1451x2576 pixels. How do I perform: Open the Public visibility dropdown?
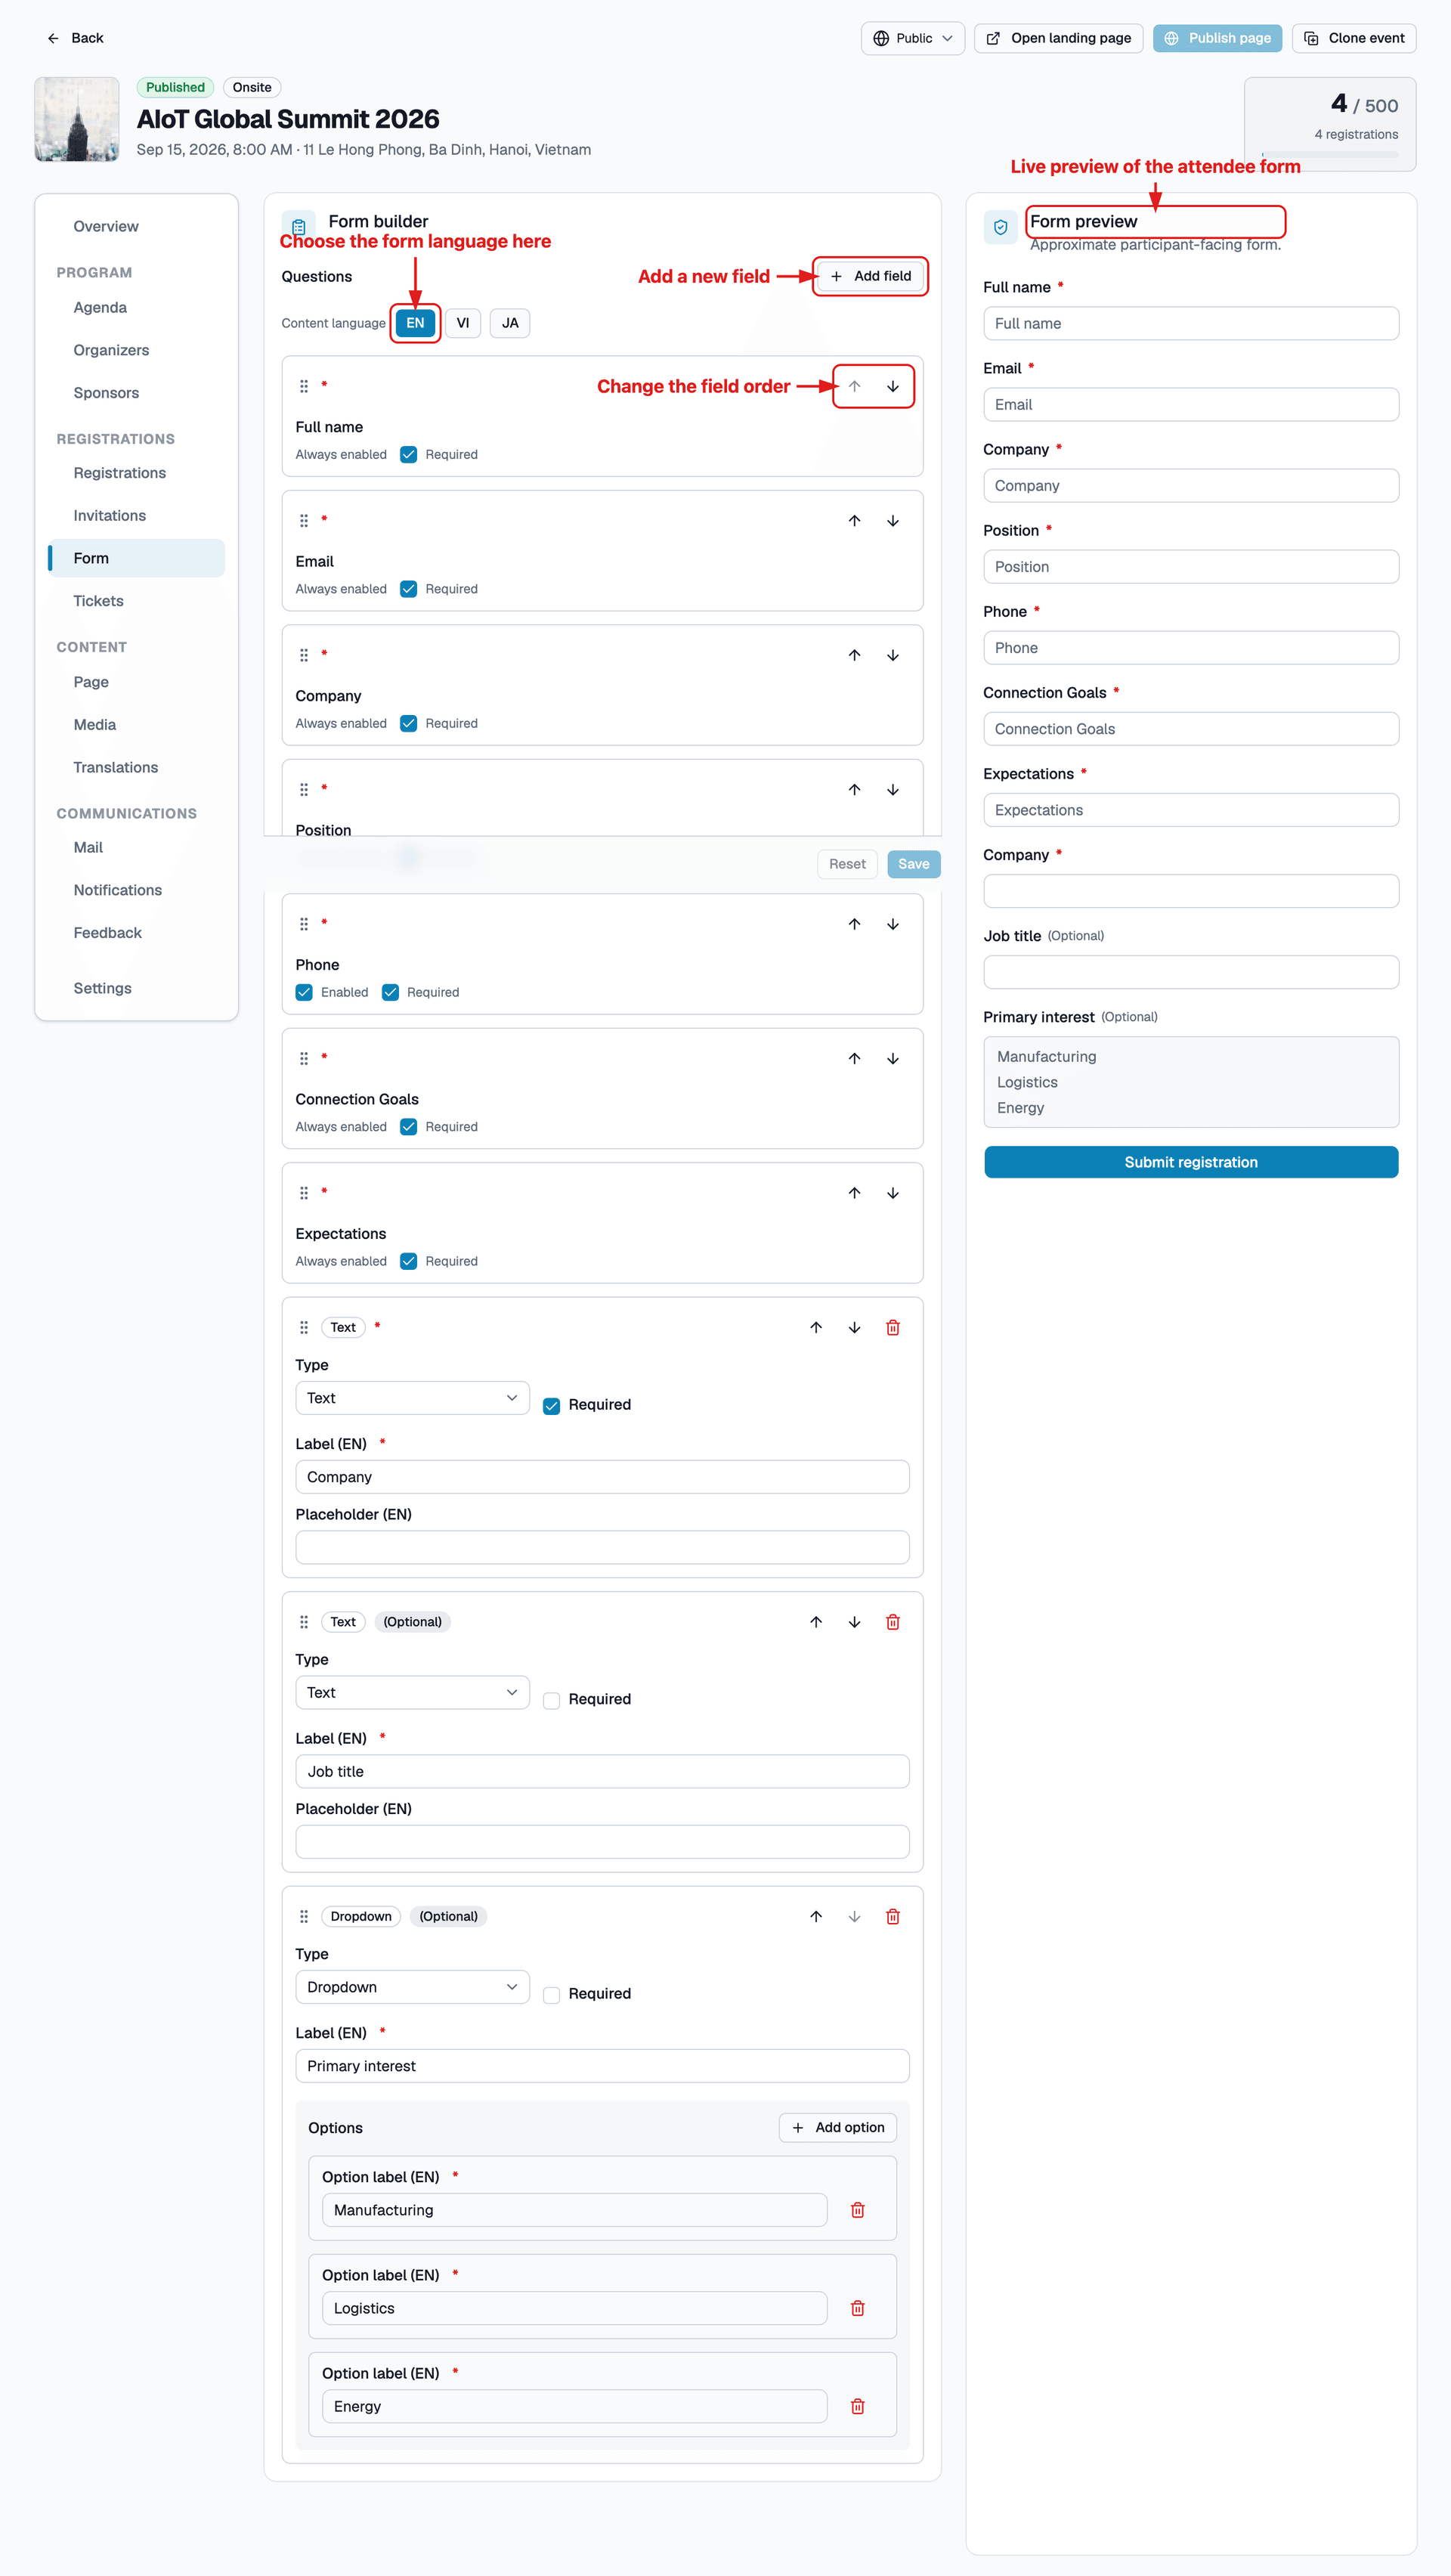click(912, 38)
